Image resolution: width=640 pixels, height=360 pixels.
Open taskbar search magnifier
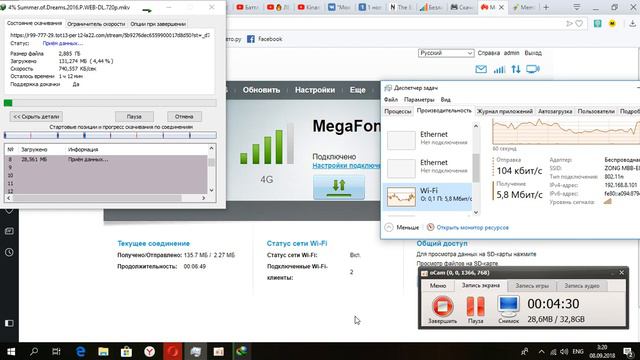pos(34,351)
